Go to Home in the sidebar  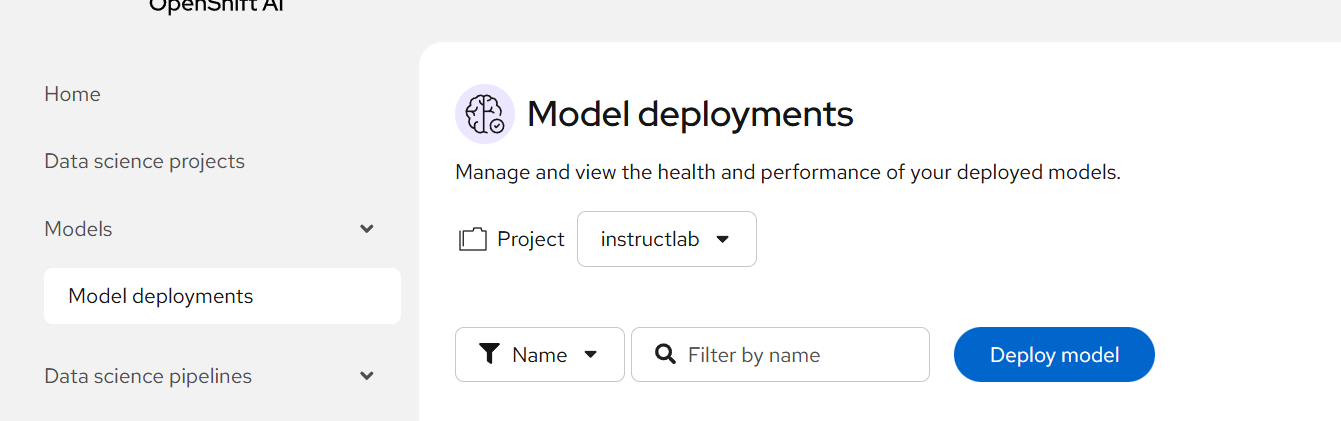pyautogui.click(x=73, y=94)
